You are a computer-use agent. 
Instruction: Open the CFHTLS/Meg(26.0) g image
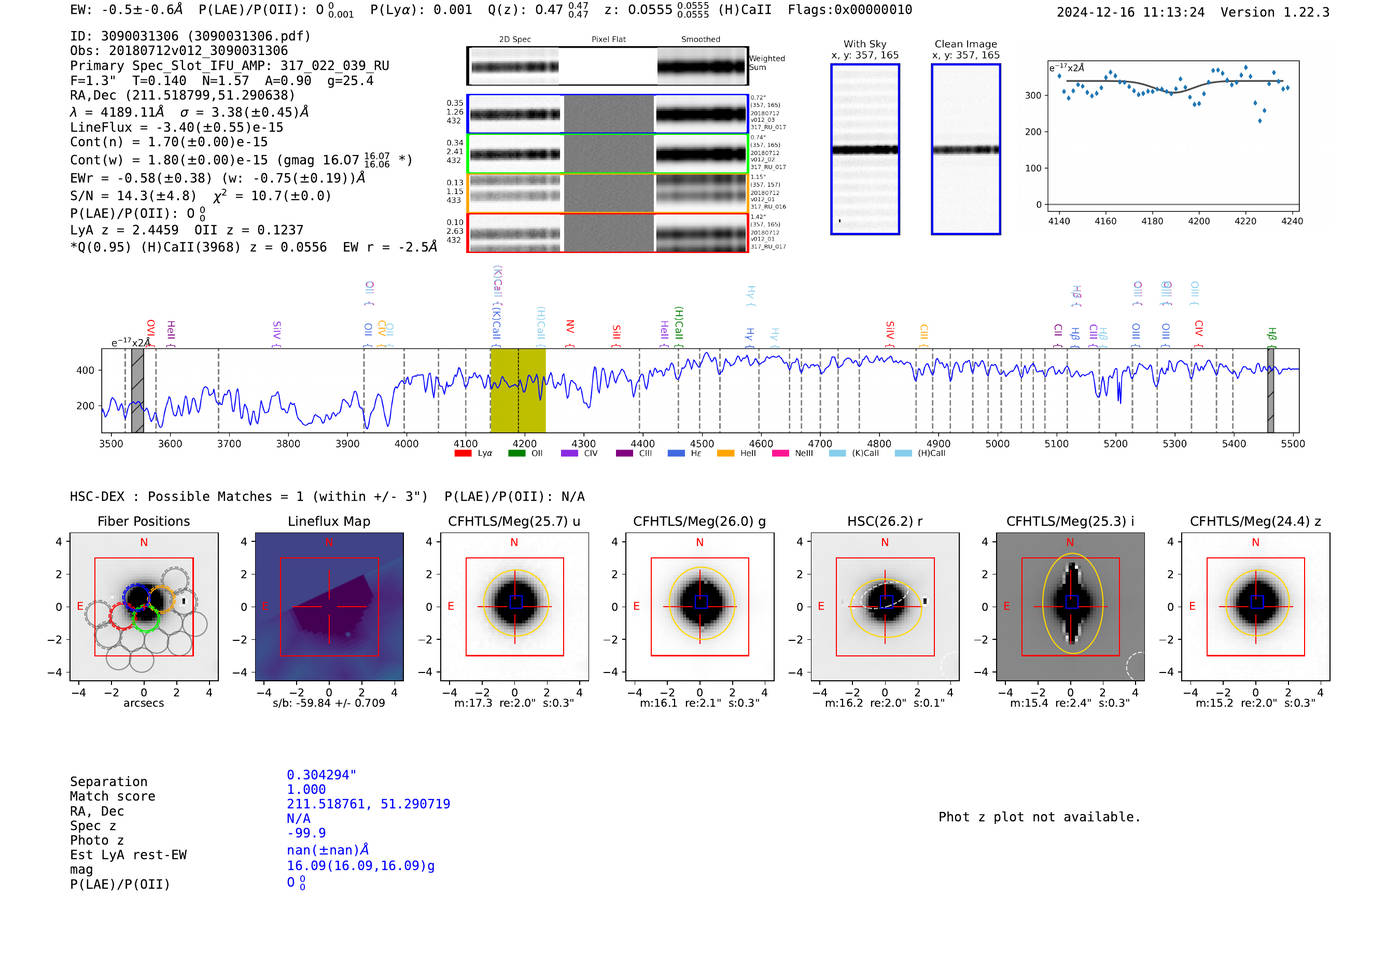[700, 607]
